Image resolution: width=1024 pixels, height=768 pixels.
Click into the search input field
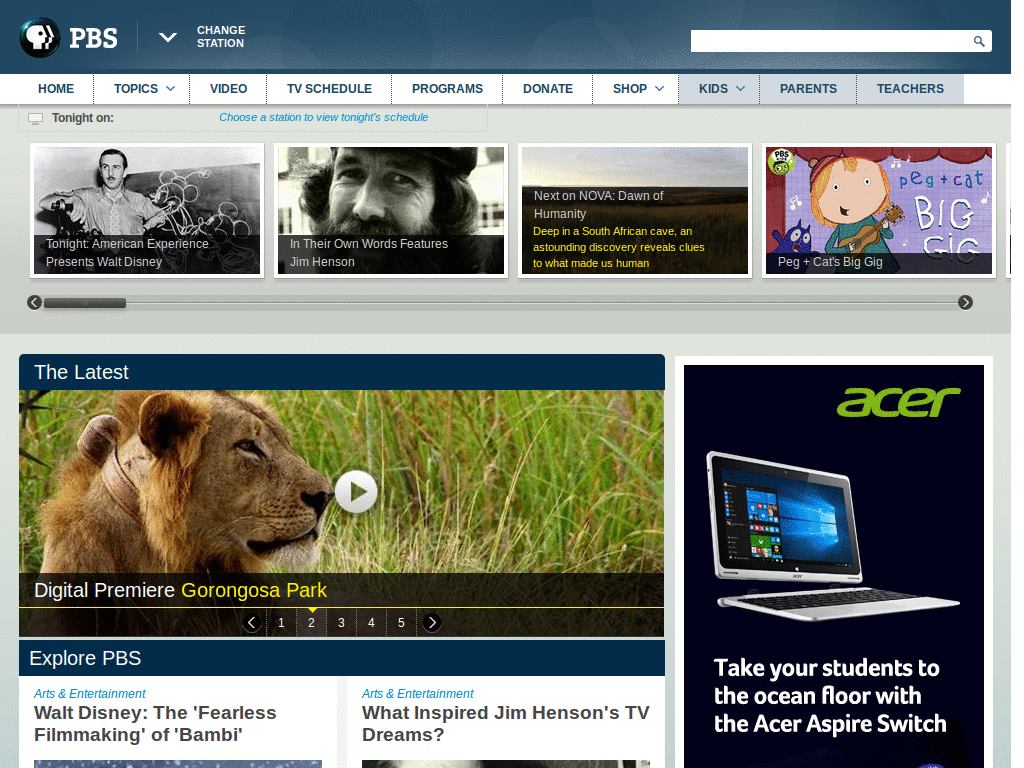(x=829, y=41)
